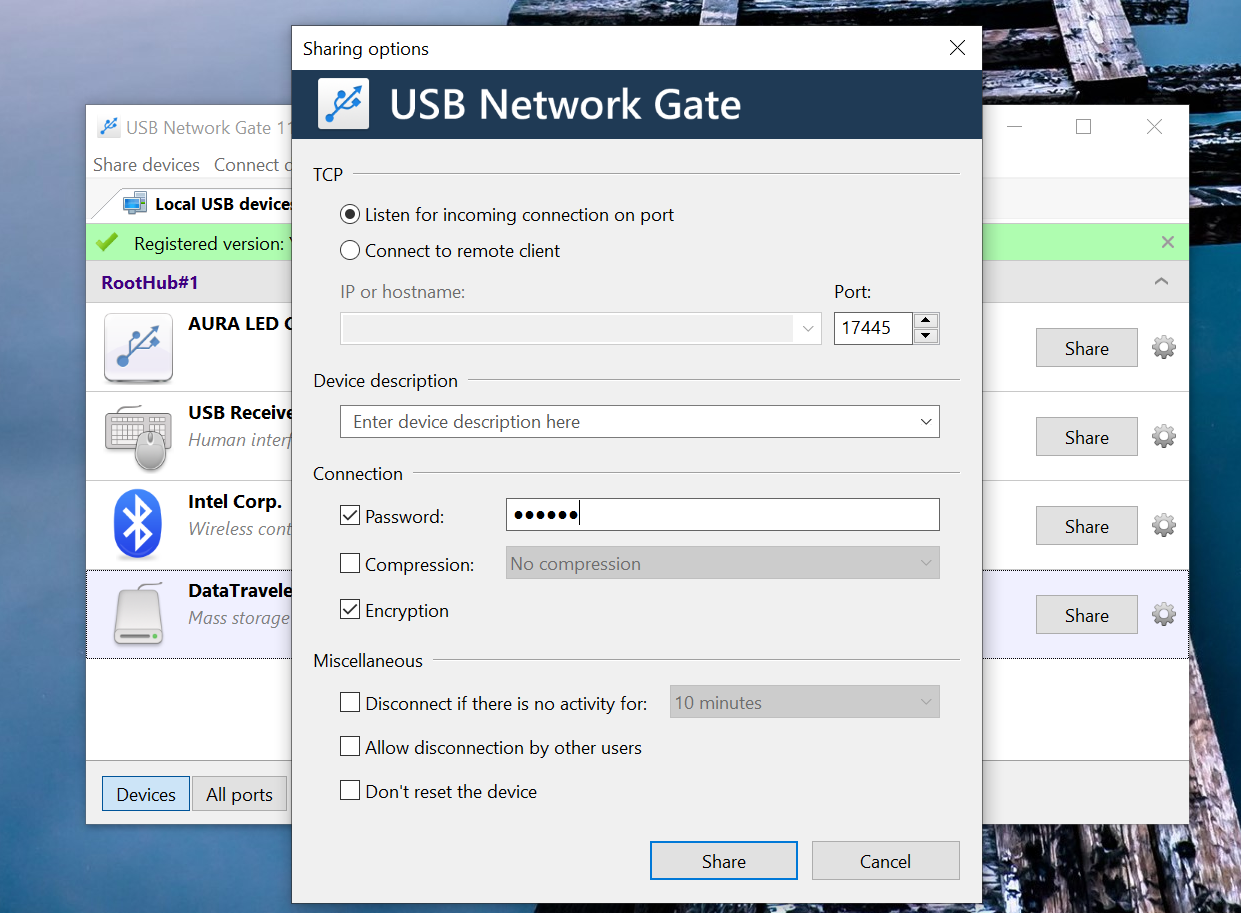Click the Intel Corp. Bluetooth icon
This screenshot has height=913, width=1241.
(x=138, y=525)
